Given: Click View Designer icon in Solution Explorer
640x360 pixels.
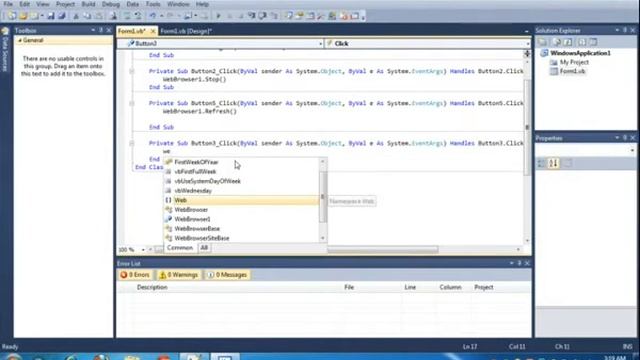Looking at the screenshot, I should 593,42.
